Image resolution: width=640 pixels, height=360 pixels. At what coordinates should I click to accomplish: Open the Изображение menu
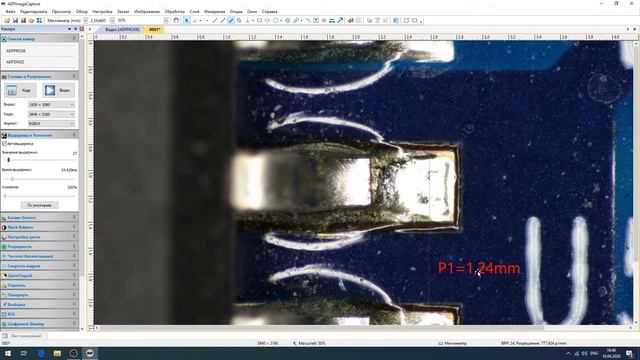click(147, 11)
